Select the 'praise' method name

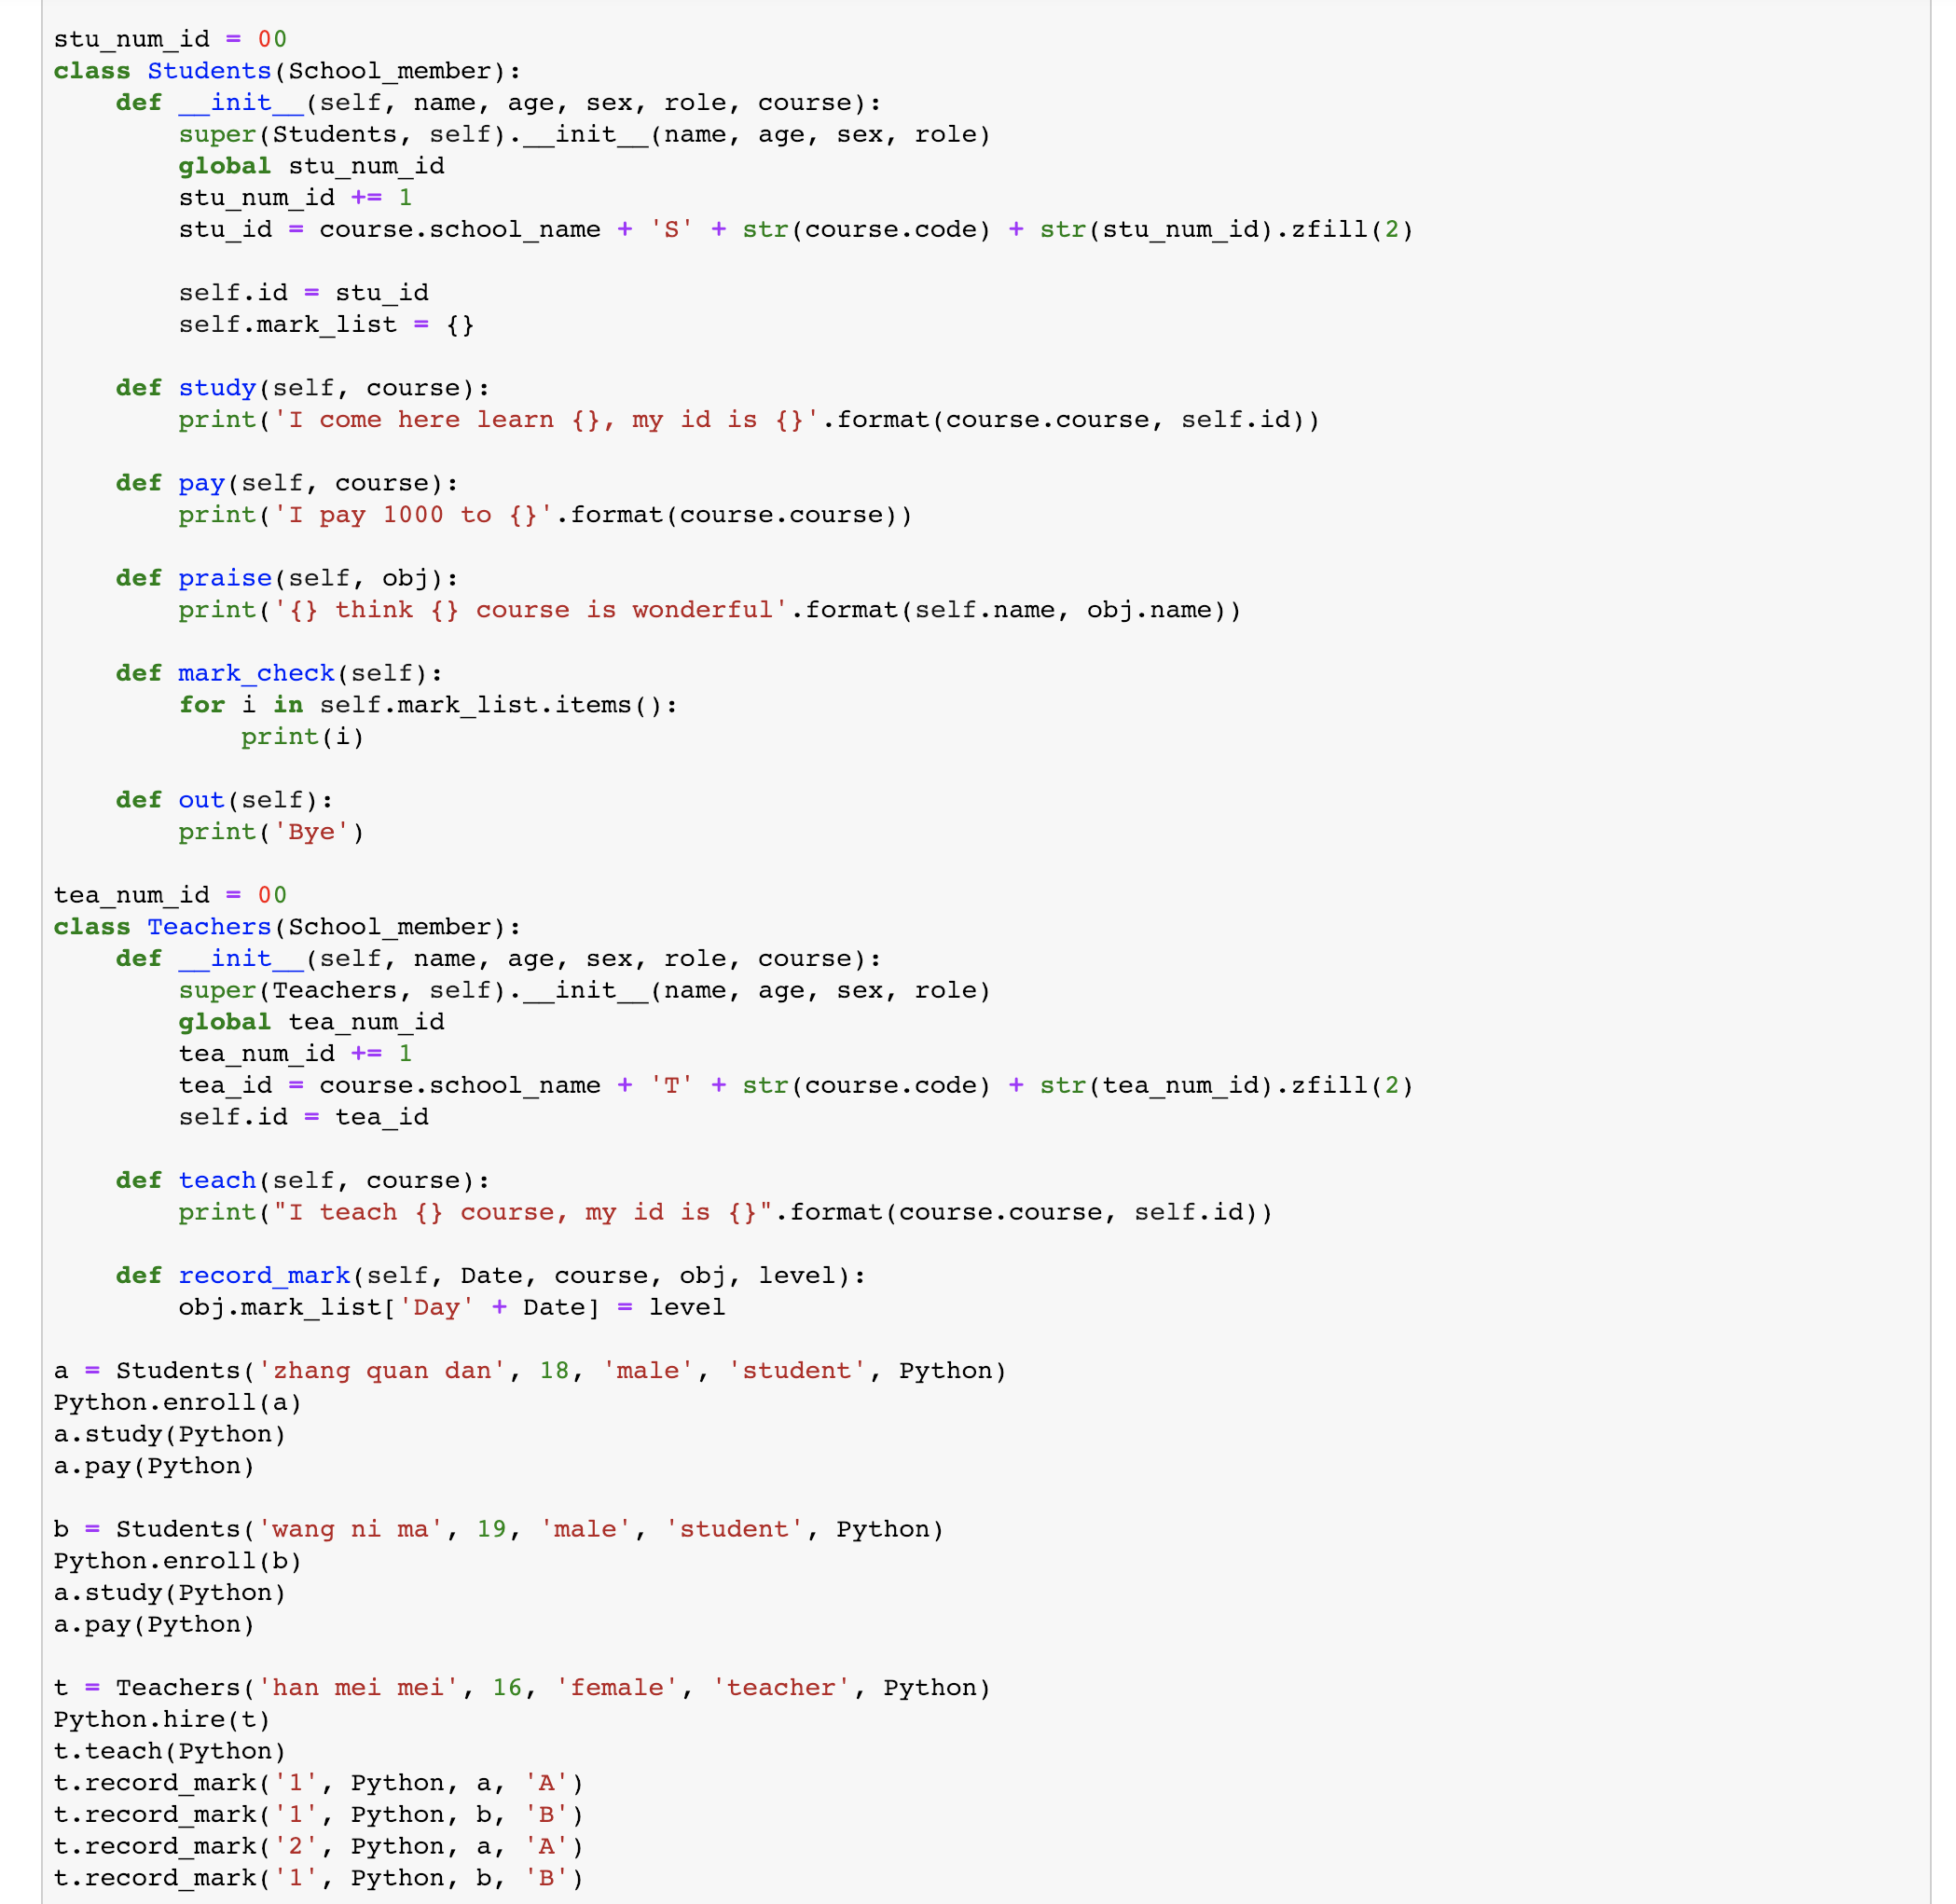point(225,578)
